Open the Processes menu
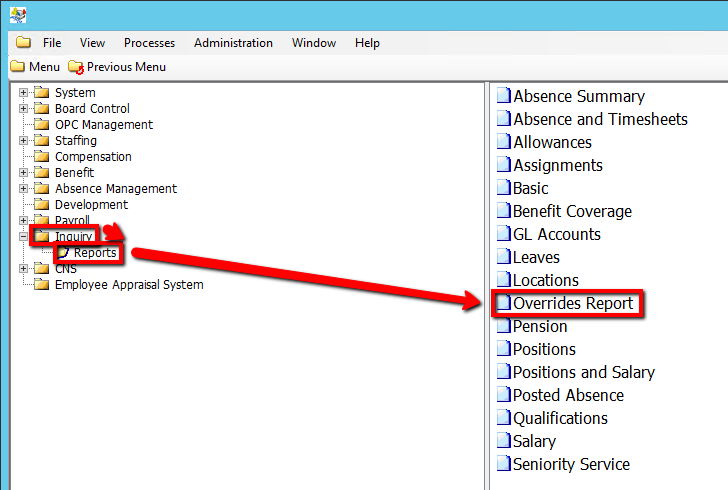Screen dimensions: 728x490 149,43
